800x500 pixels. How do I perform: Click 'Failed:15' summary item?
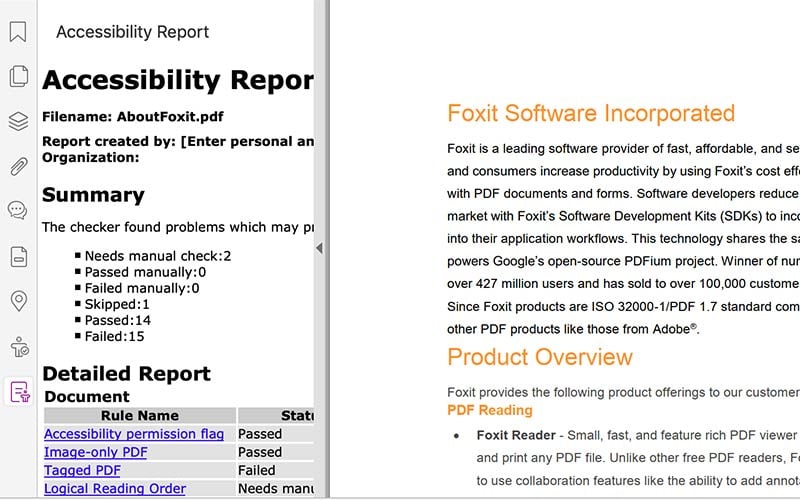(114, 336)
